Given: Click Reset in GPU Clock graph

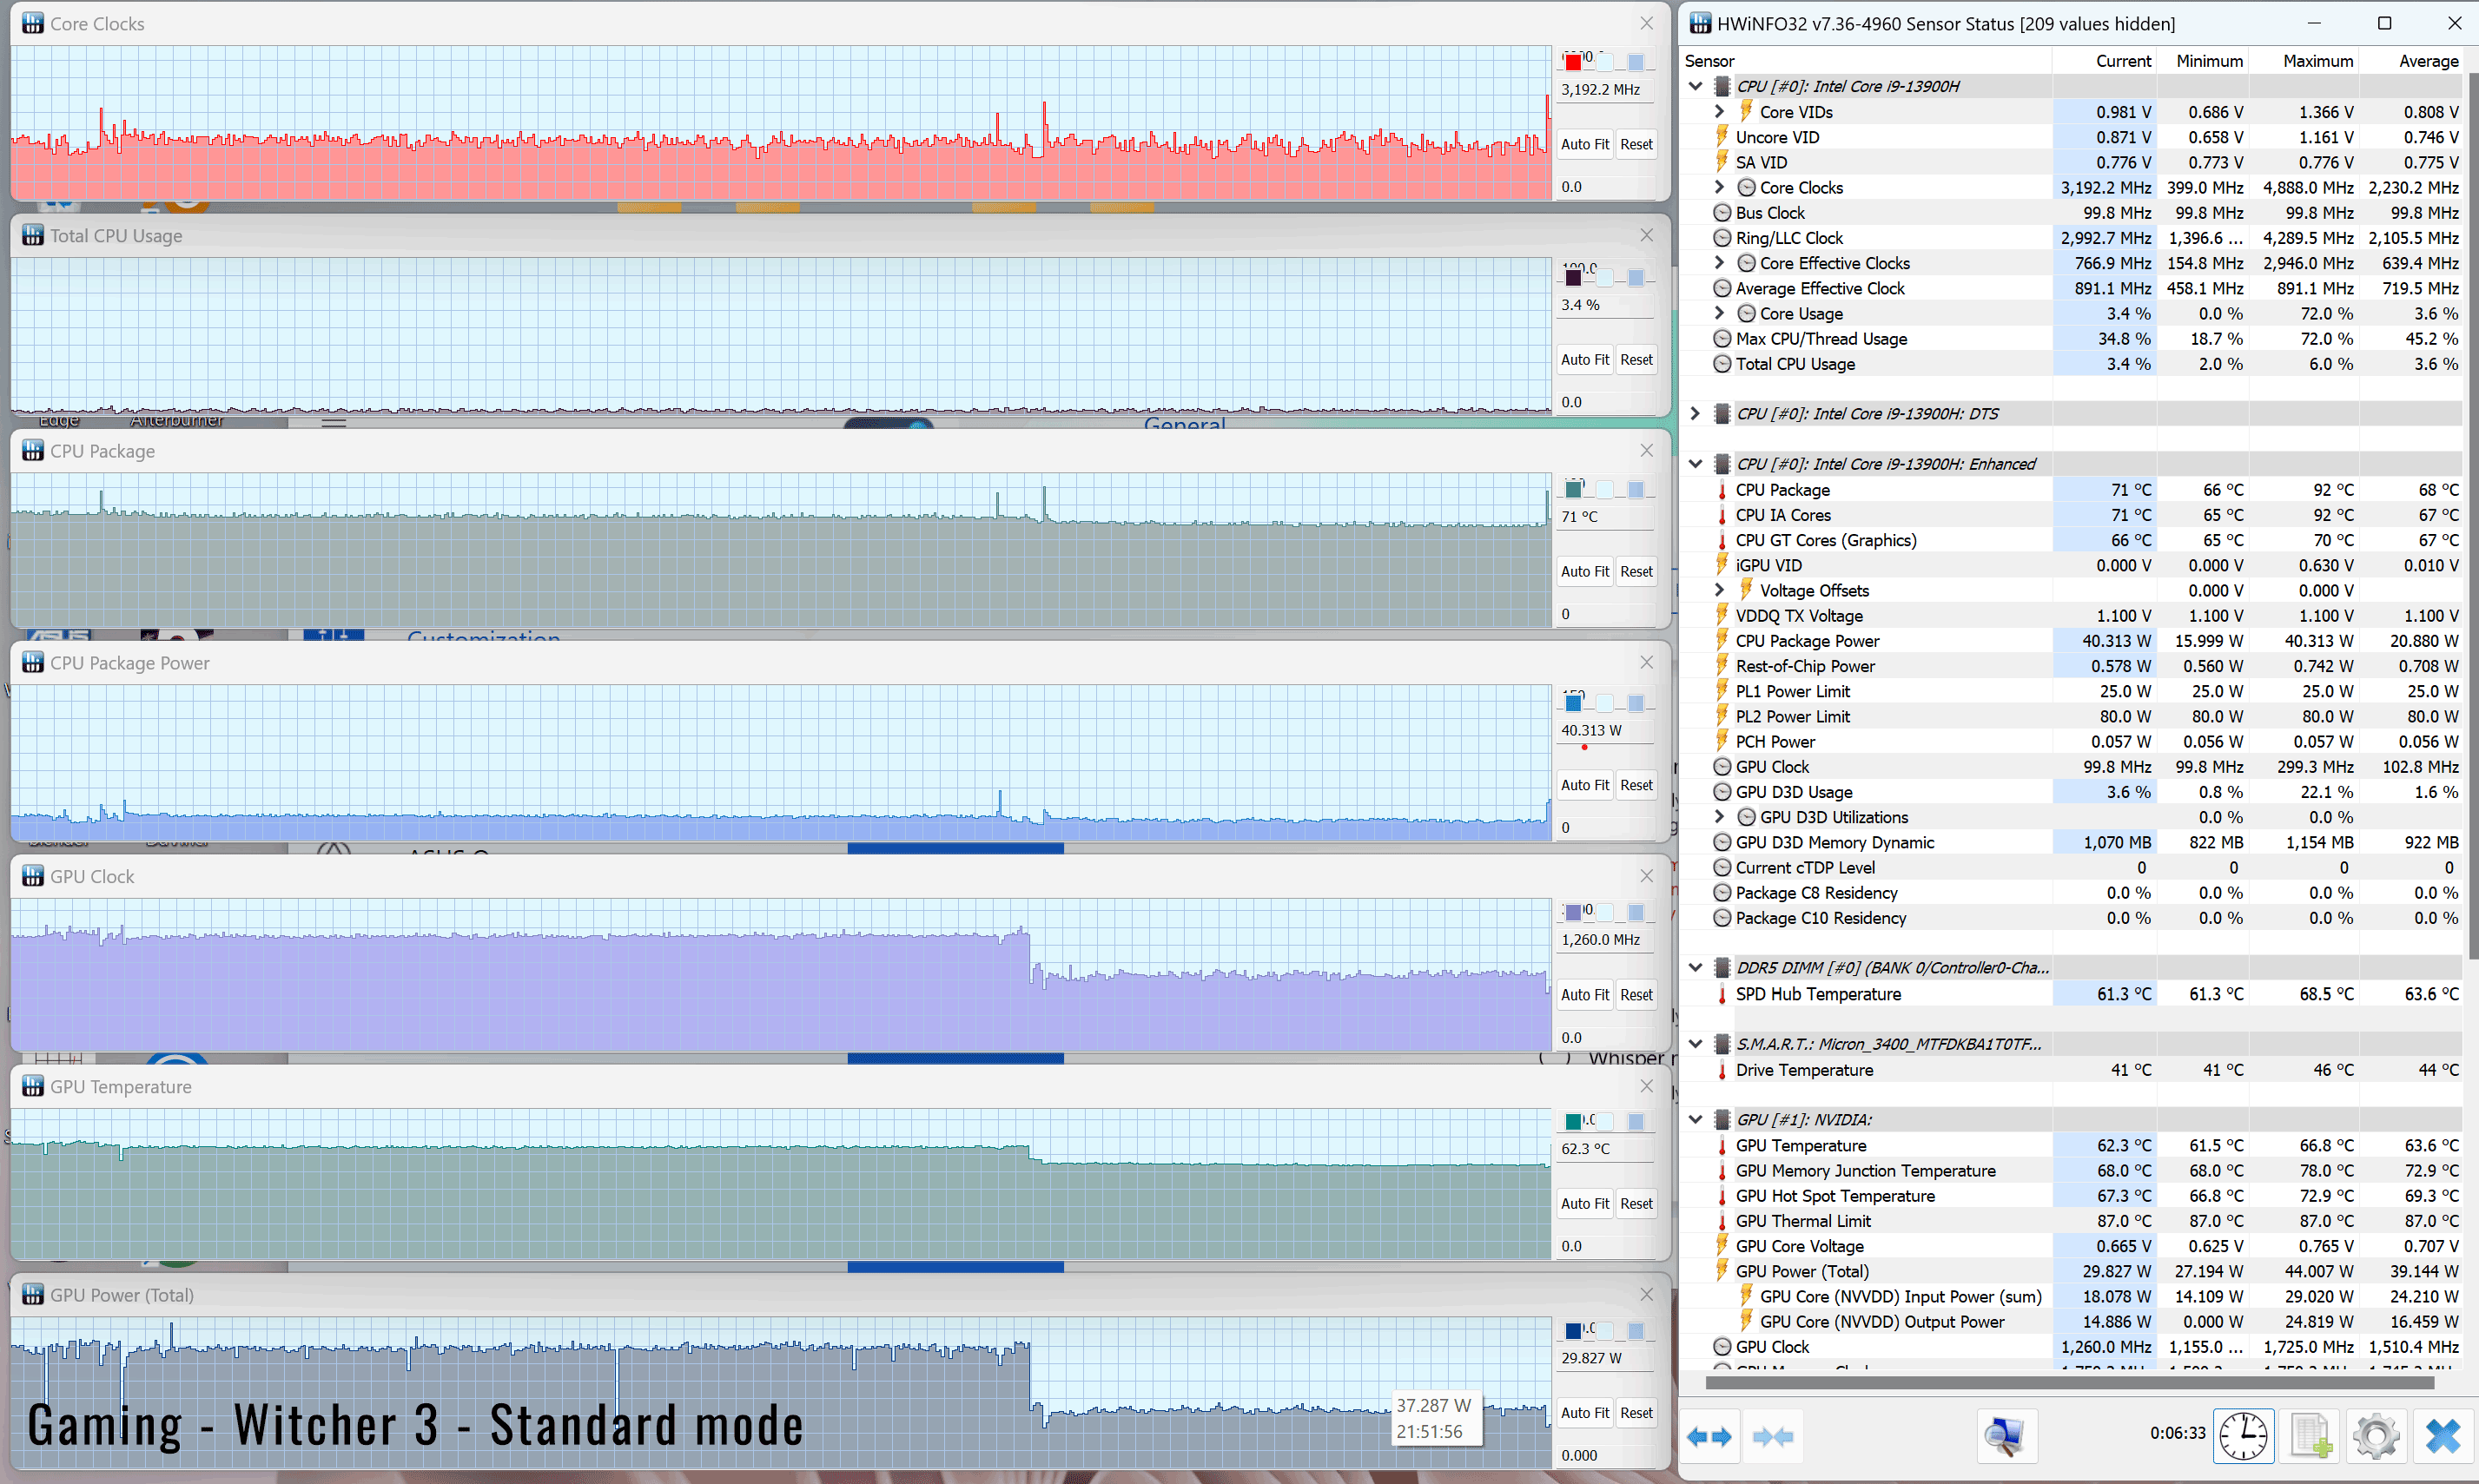Looking at the screenshot, I should 1636,995.
